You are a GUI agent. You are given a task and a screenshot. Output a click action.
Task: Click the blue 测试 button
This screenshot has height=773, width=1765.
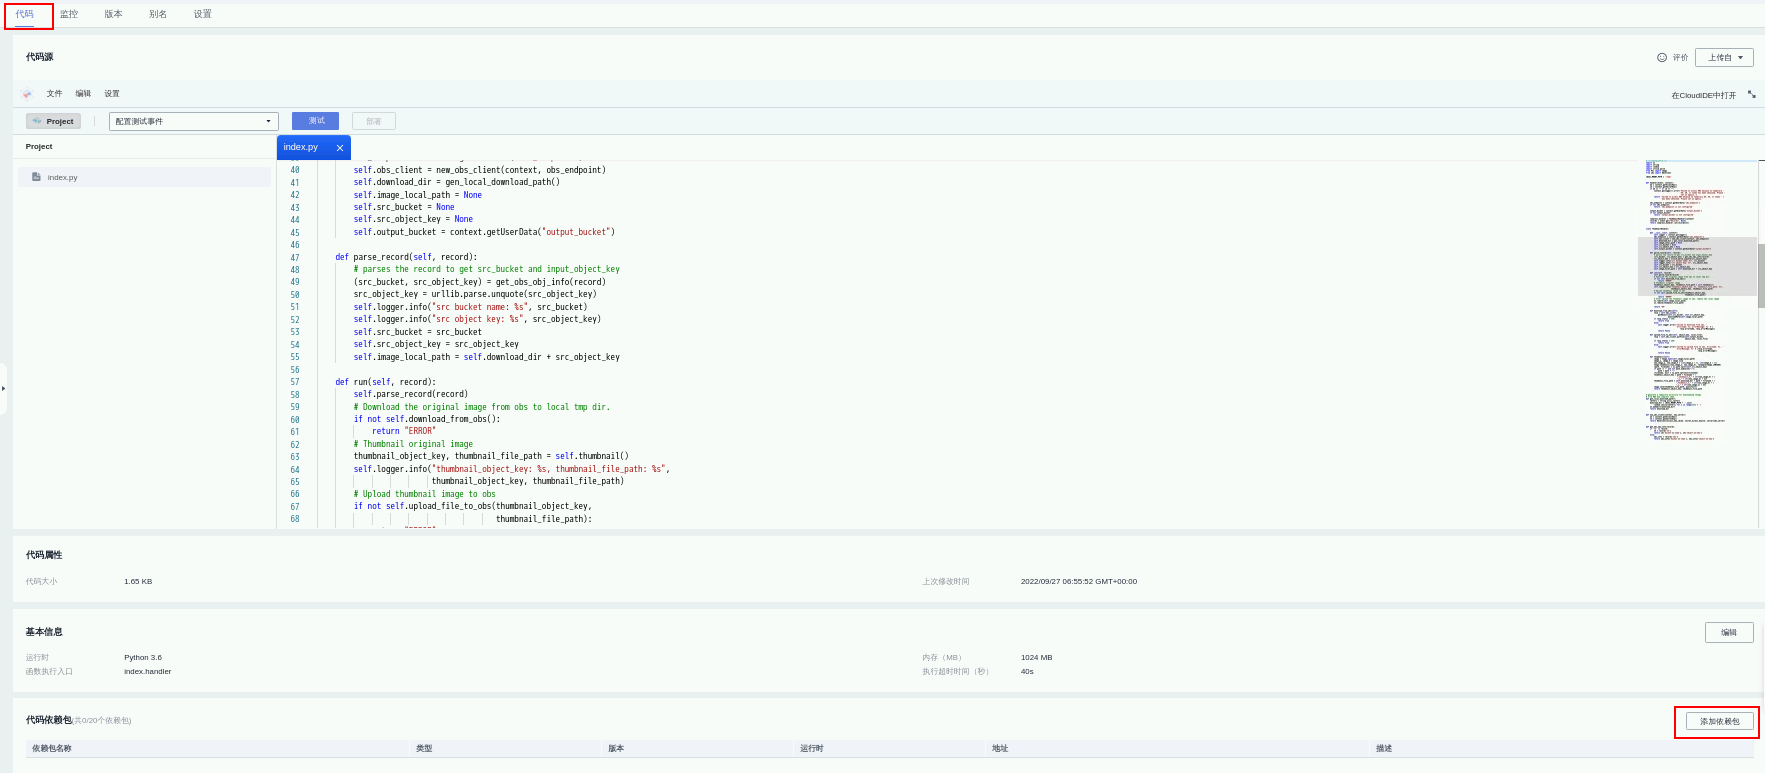pyautogui.click(x=315, y=121)
